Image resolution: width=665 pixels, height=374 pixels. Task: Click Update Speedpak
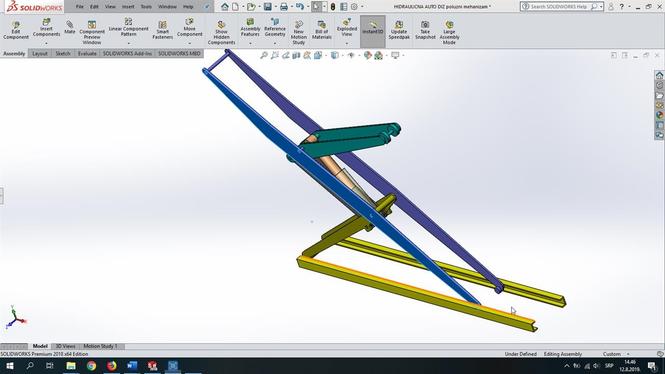click(399, 30)
